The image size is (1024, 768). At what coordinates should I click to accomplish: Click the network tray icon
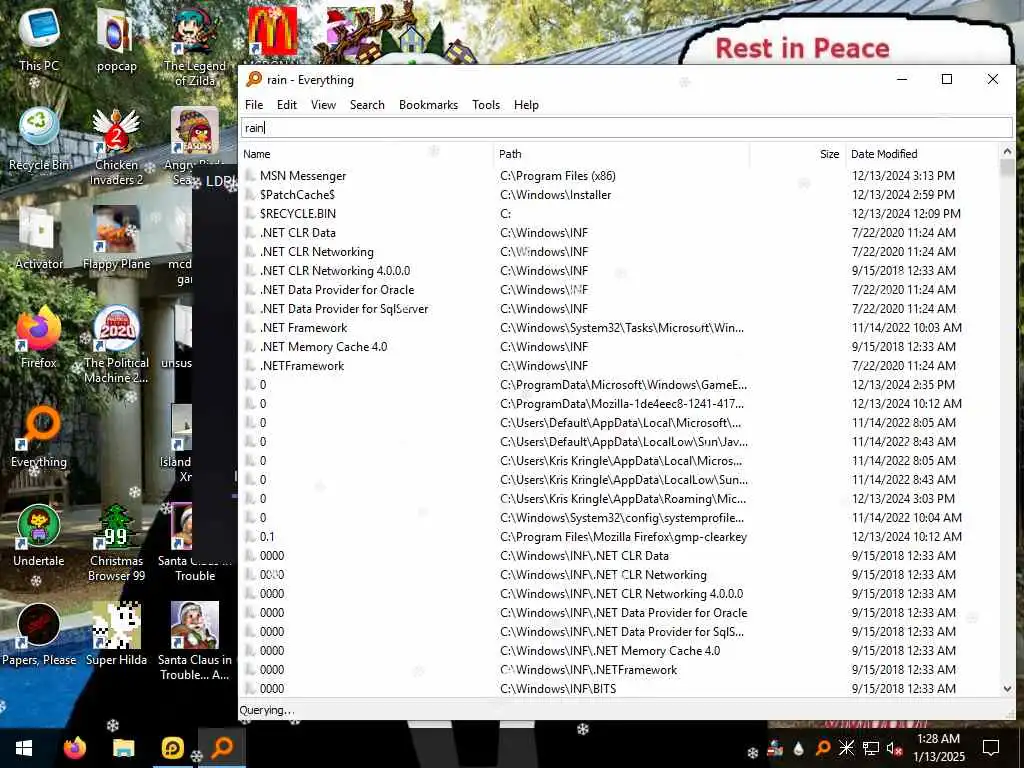(870, 748)
